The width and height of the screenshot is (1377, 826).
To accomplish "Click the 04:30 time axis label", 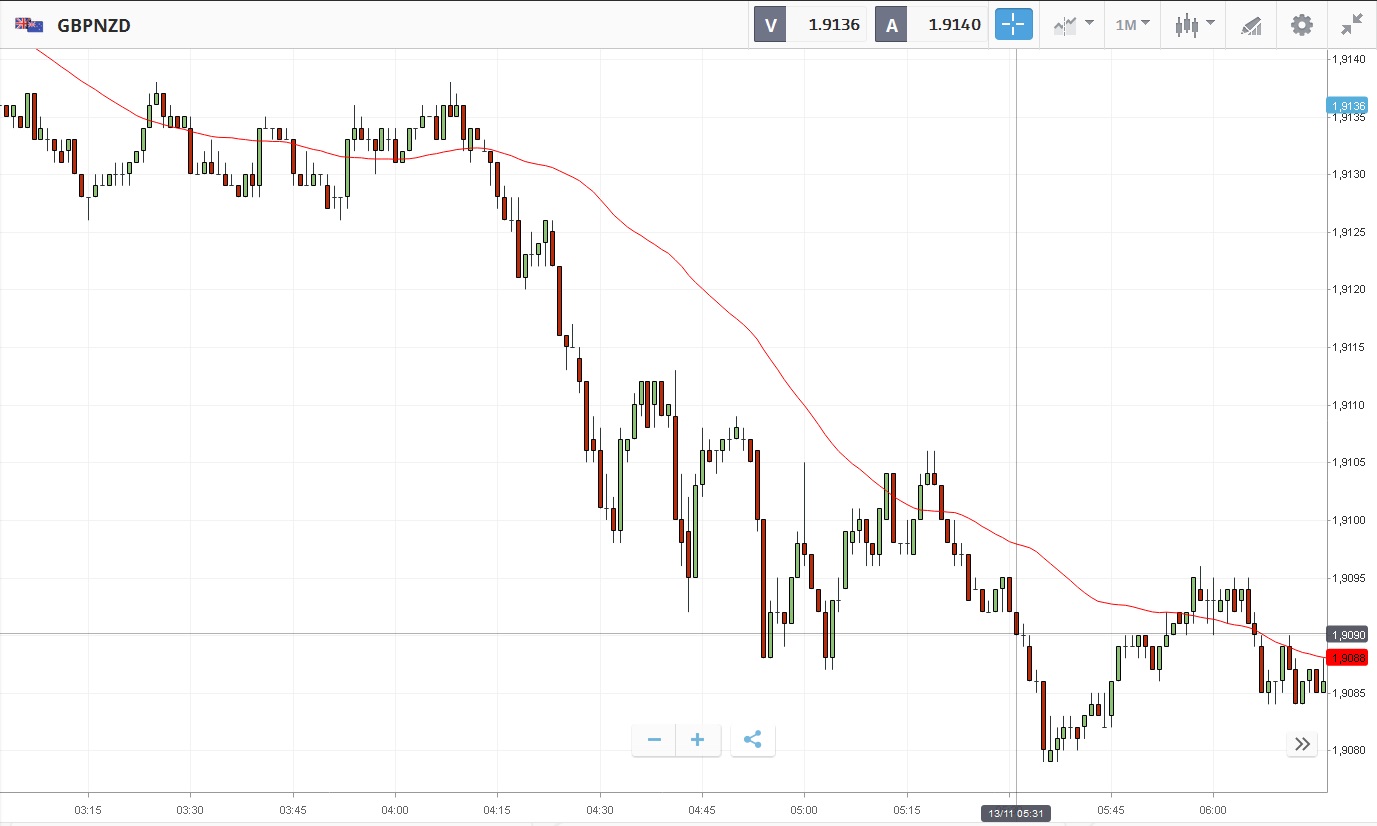I will pyautogui.click(x=600, y=809).
